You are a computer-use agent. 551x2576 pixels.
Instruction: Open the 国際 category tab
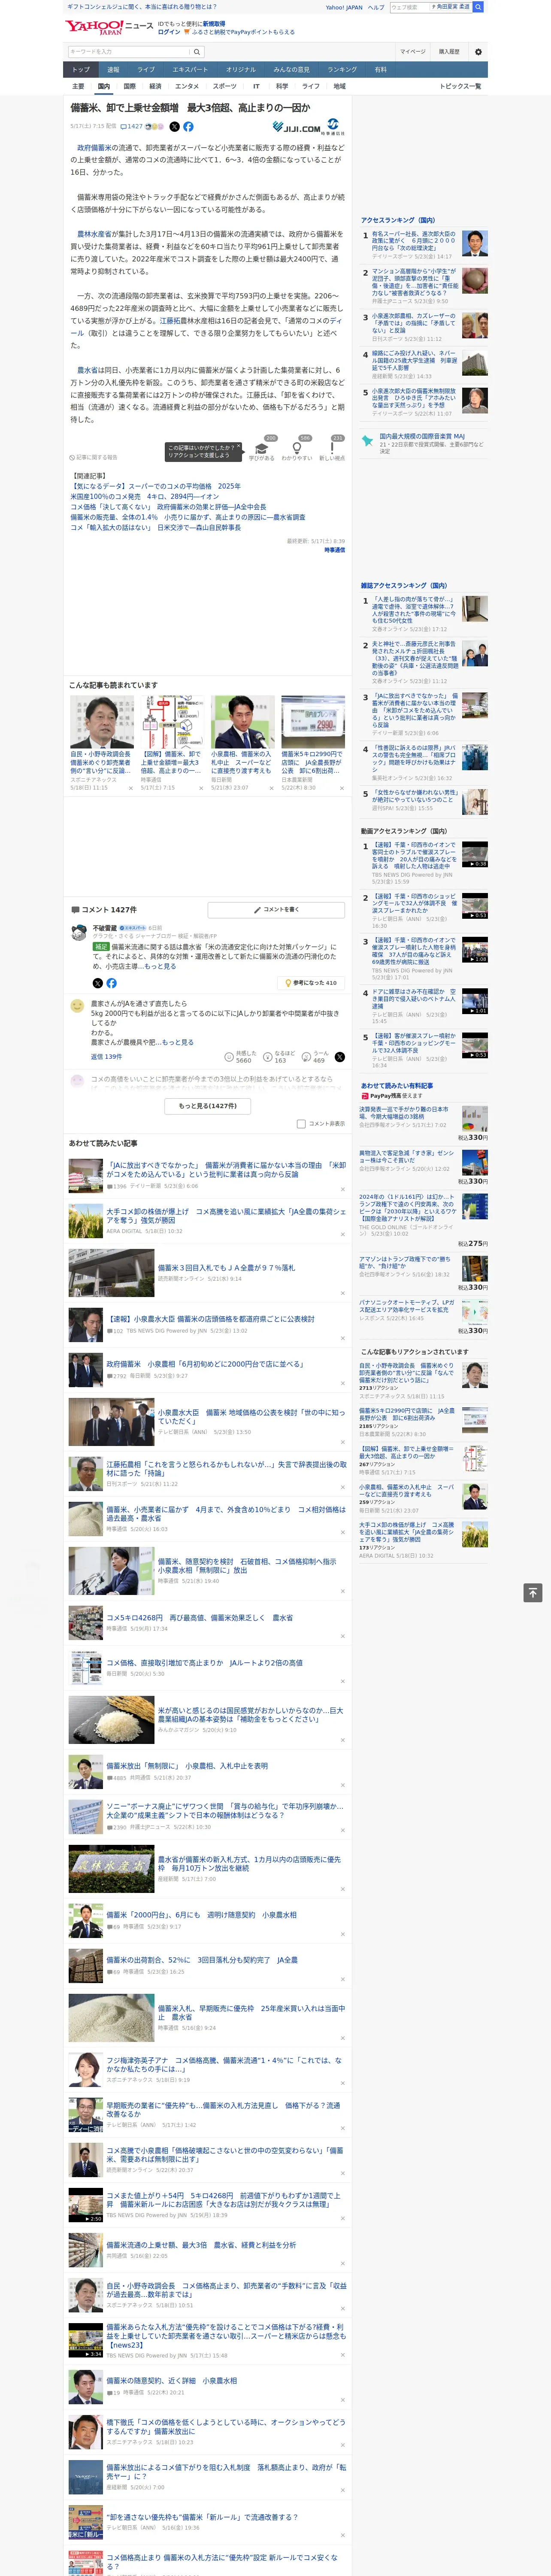point(129,86)
